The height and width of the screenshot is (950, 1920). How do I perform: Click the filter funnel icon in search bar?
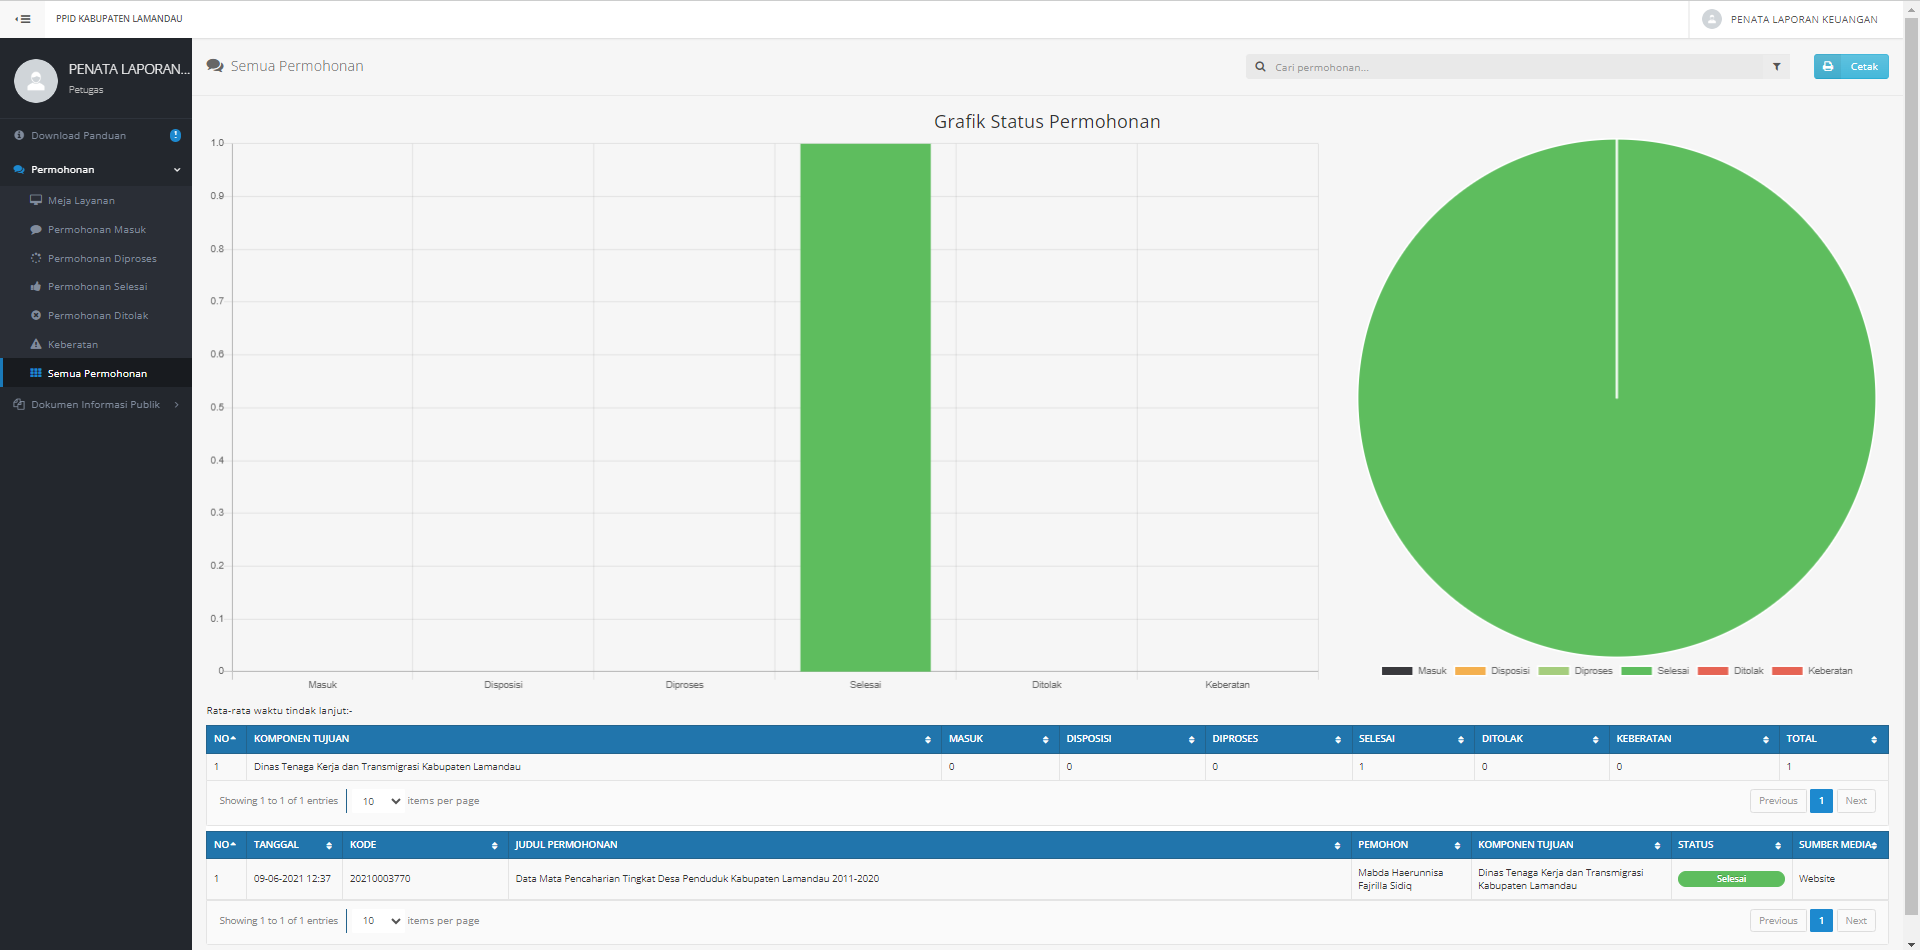[x=1777, y=67]
